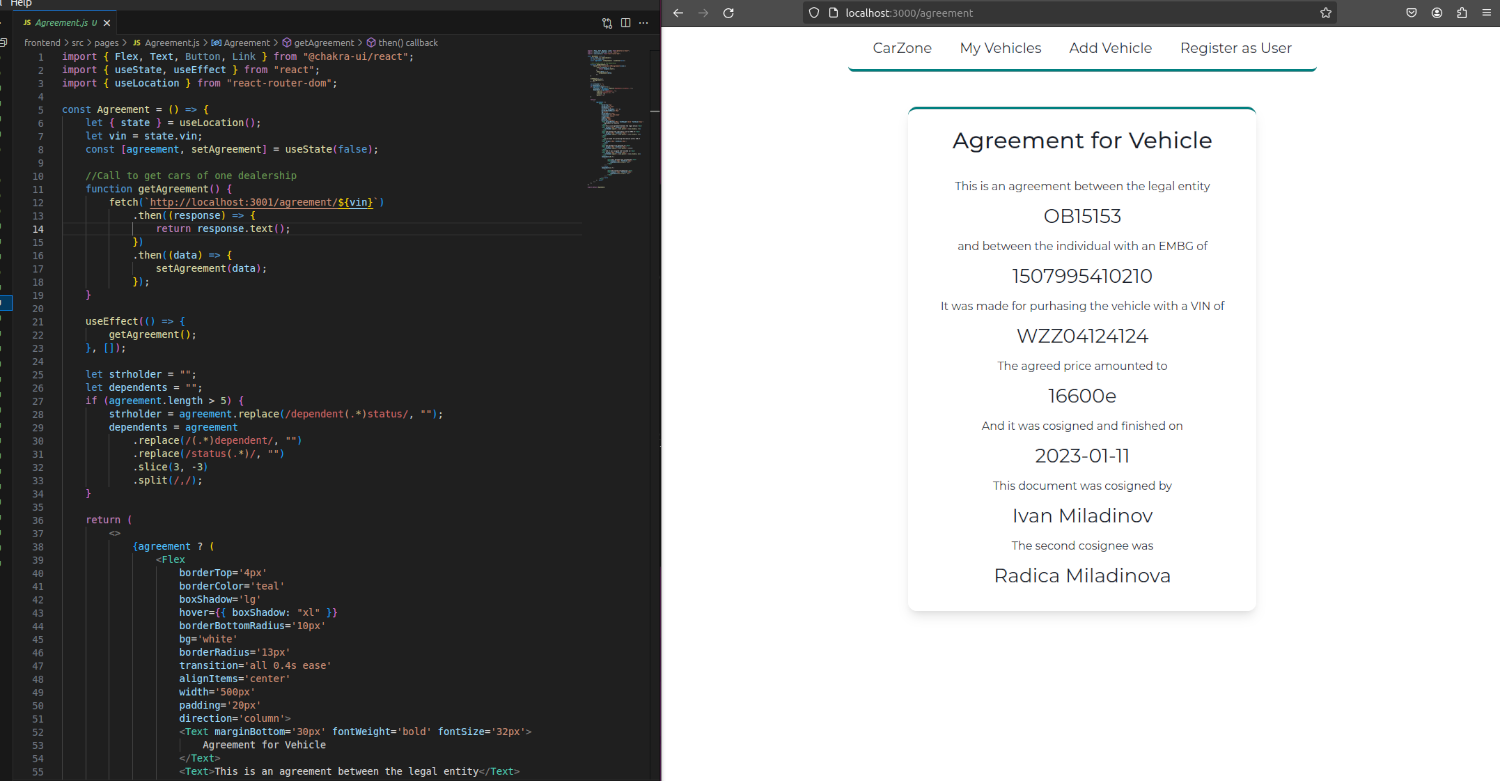This screenshot has width=1500, height=781.
Task: Open the Firefox extensions puzzle icon
Action: click(x=1462, y=13)
